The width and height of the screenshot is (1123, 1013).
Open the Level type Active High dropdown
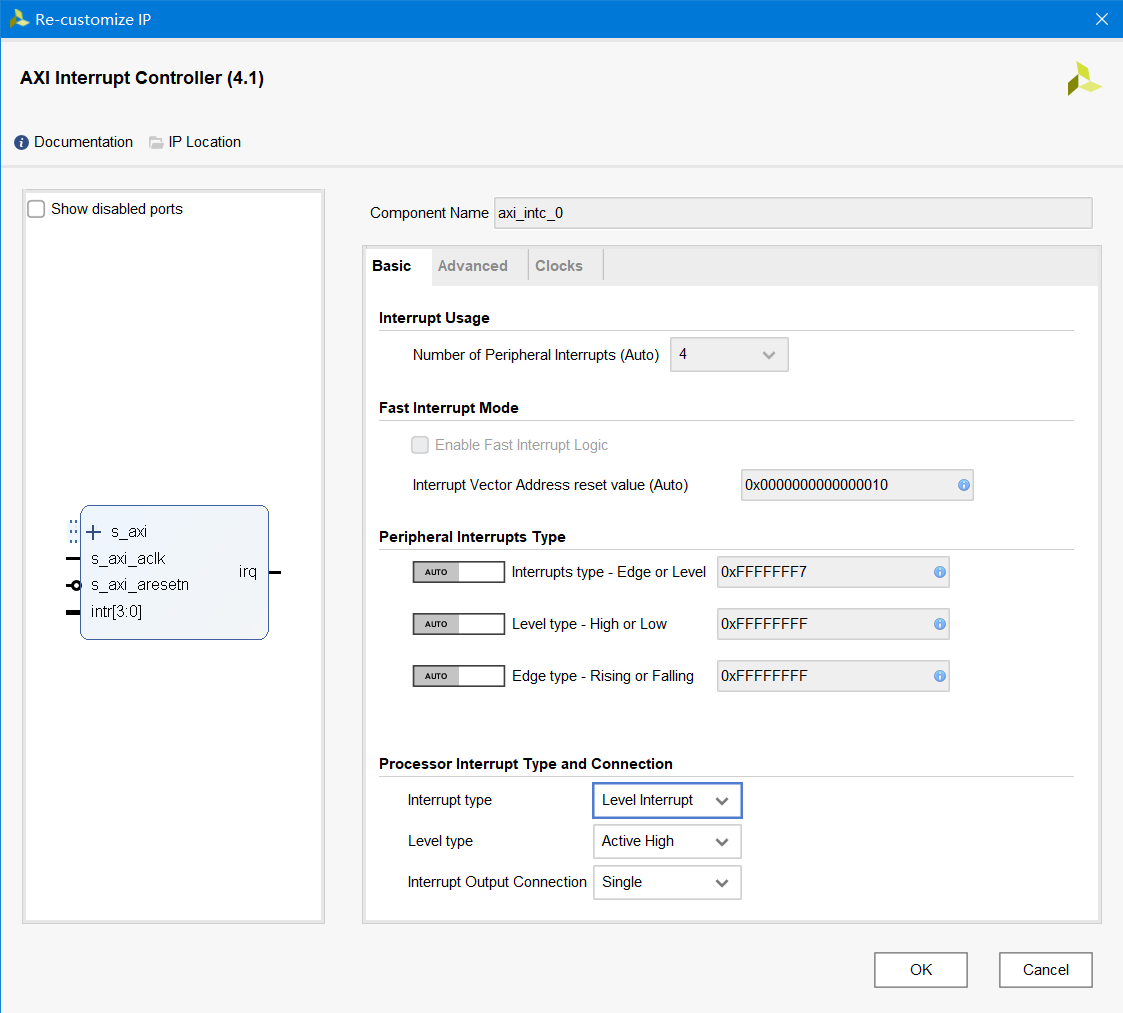(667, 841)
